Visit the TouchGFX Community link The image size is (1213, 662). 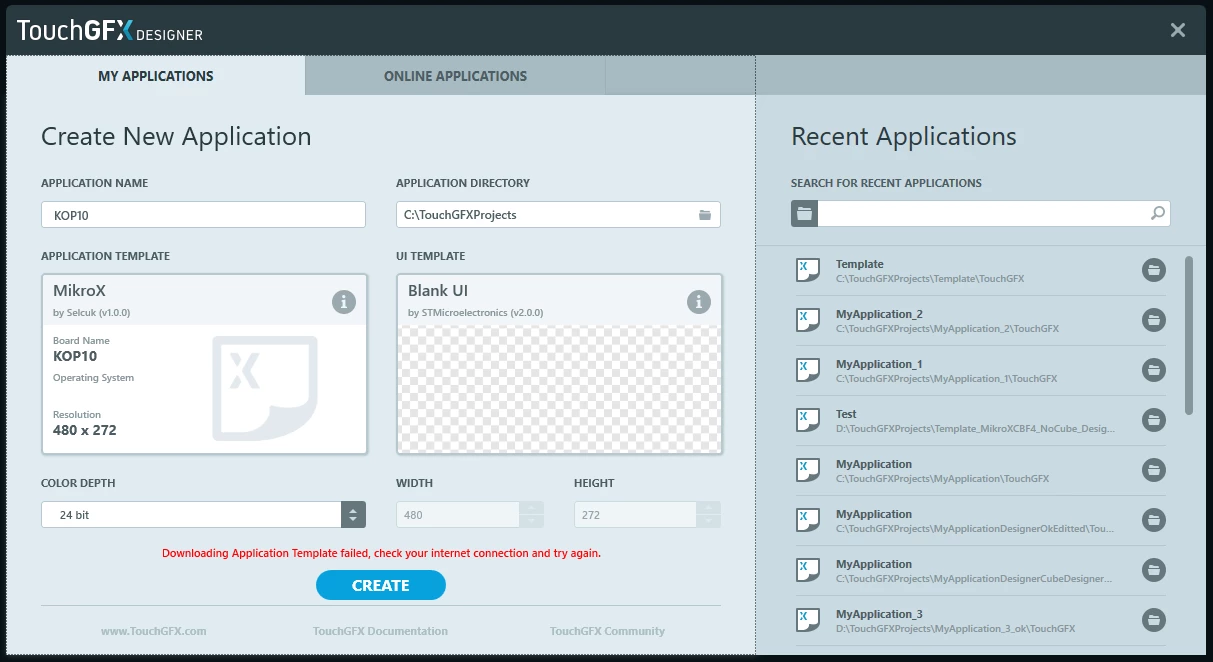(607, 631)
